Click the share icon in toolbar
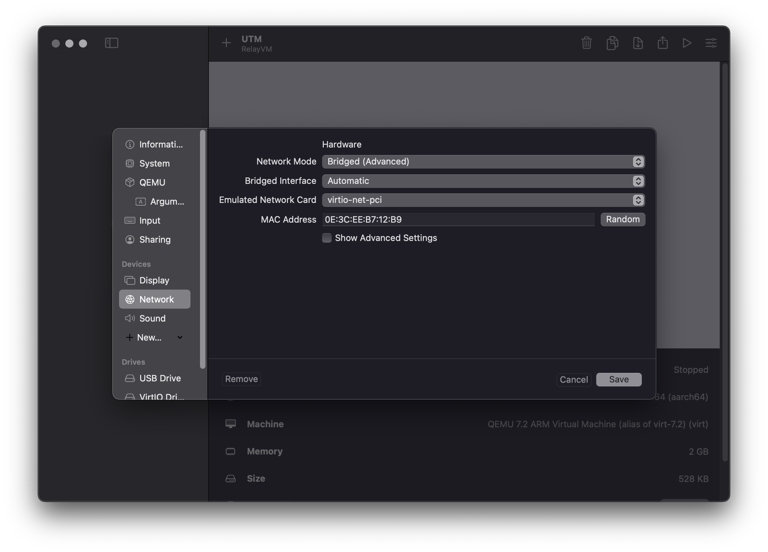This screenshot has width=768, height=552. (x=662, y=43)
